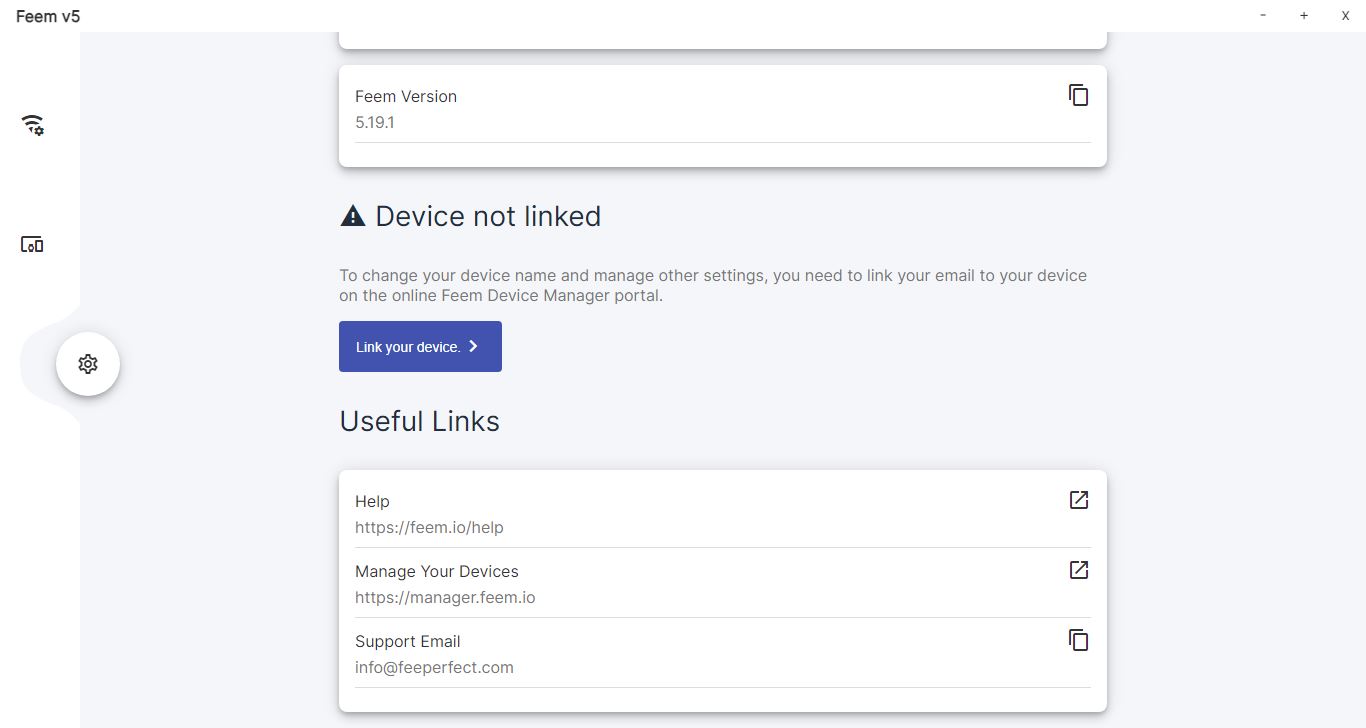Image resolution: width=1366 pixels, height=728 pixels.
Task: Open the devices sidebar icon
Action: click(32, 245)
